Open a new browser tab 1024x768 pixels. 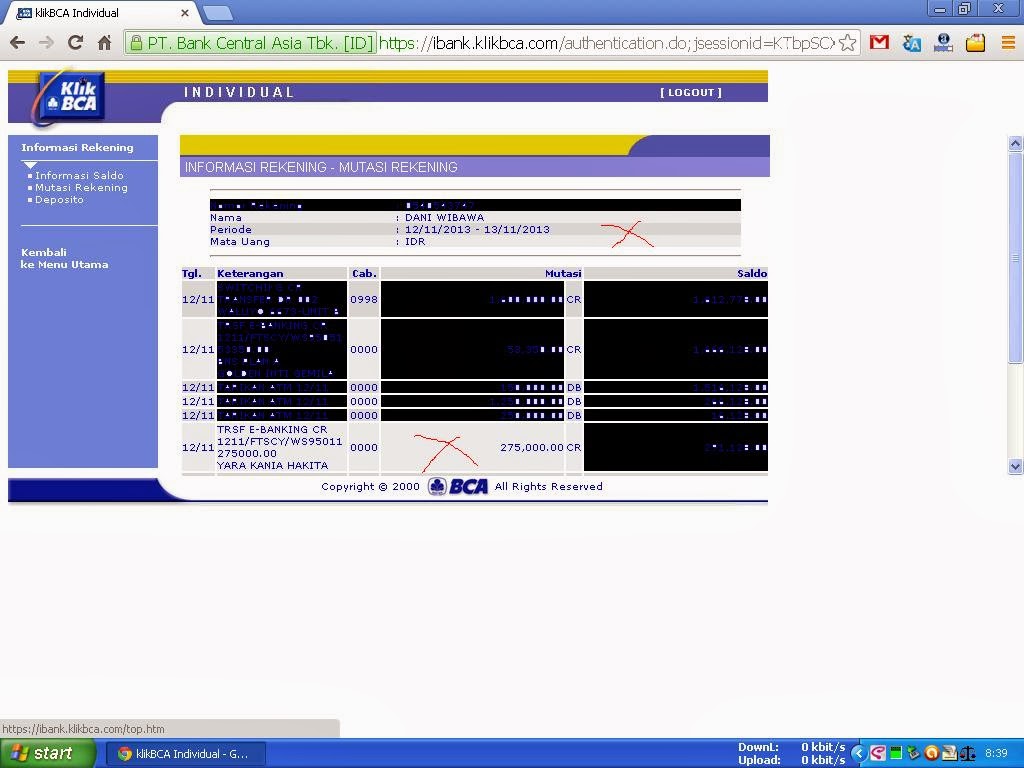[217, 12]
